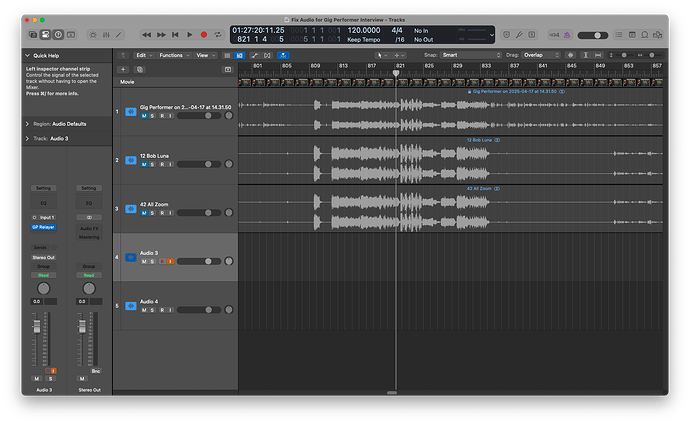Expand the Region: Audio Defaults section
690x423 pixels.
coord(27,123)
